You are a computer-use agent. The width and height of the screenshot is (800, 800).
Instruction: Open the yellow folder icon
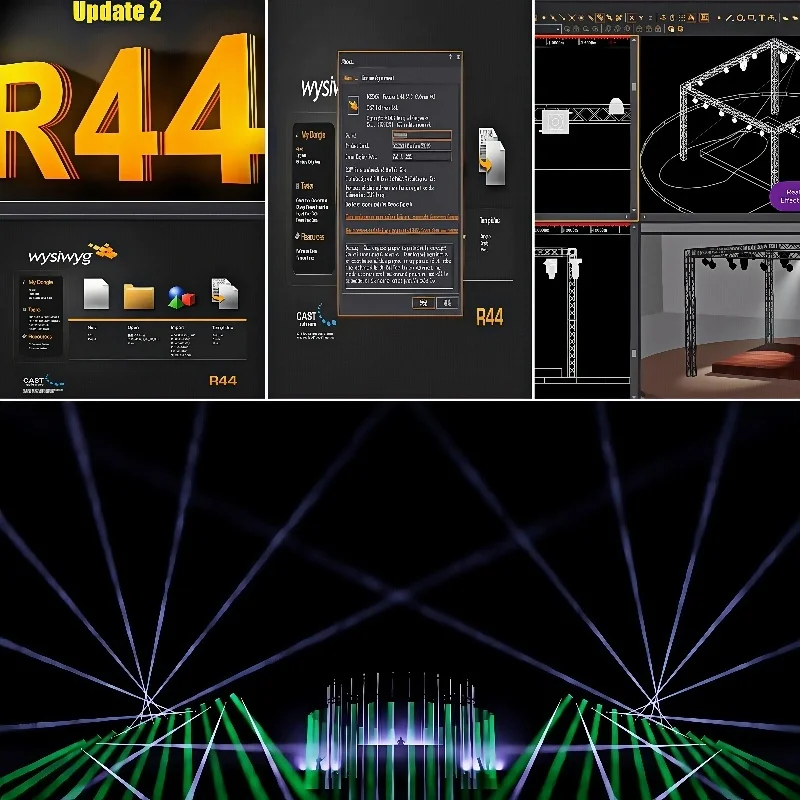tap(139, 296)
